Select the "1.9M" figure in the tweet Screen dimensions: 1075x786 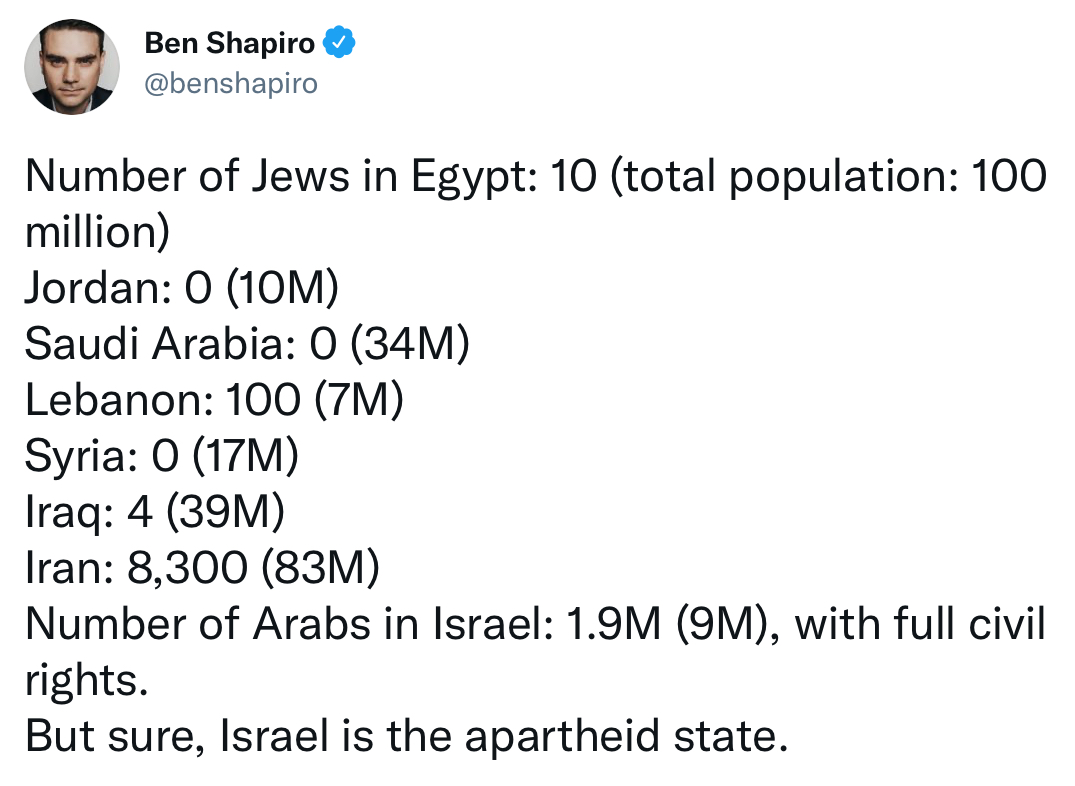pyautogui.click(x=614, y=624)
